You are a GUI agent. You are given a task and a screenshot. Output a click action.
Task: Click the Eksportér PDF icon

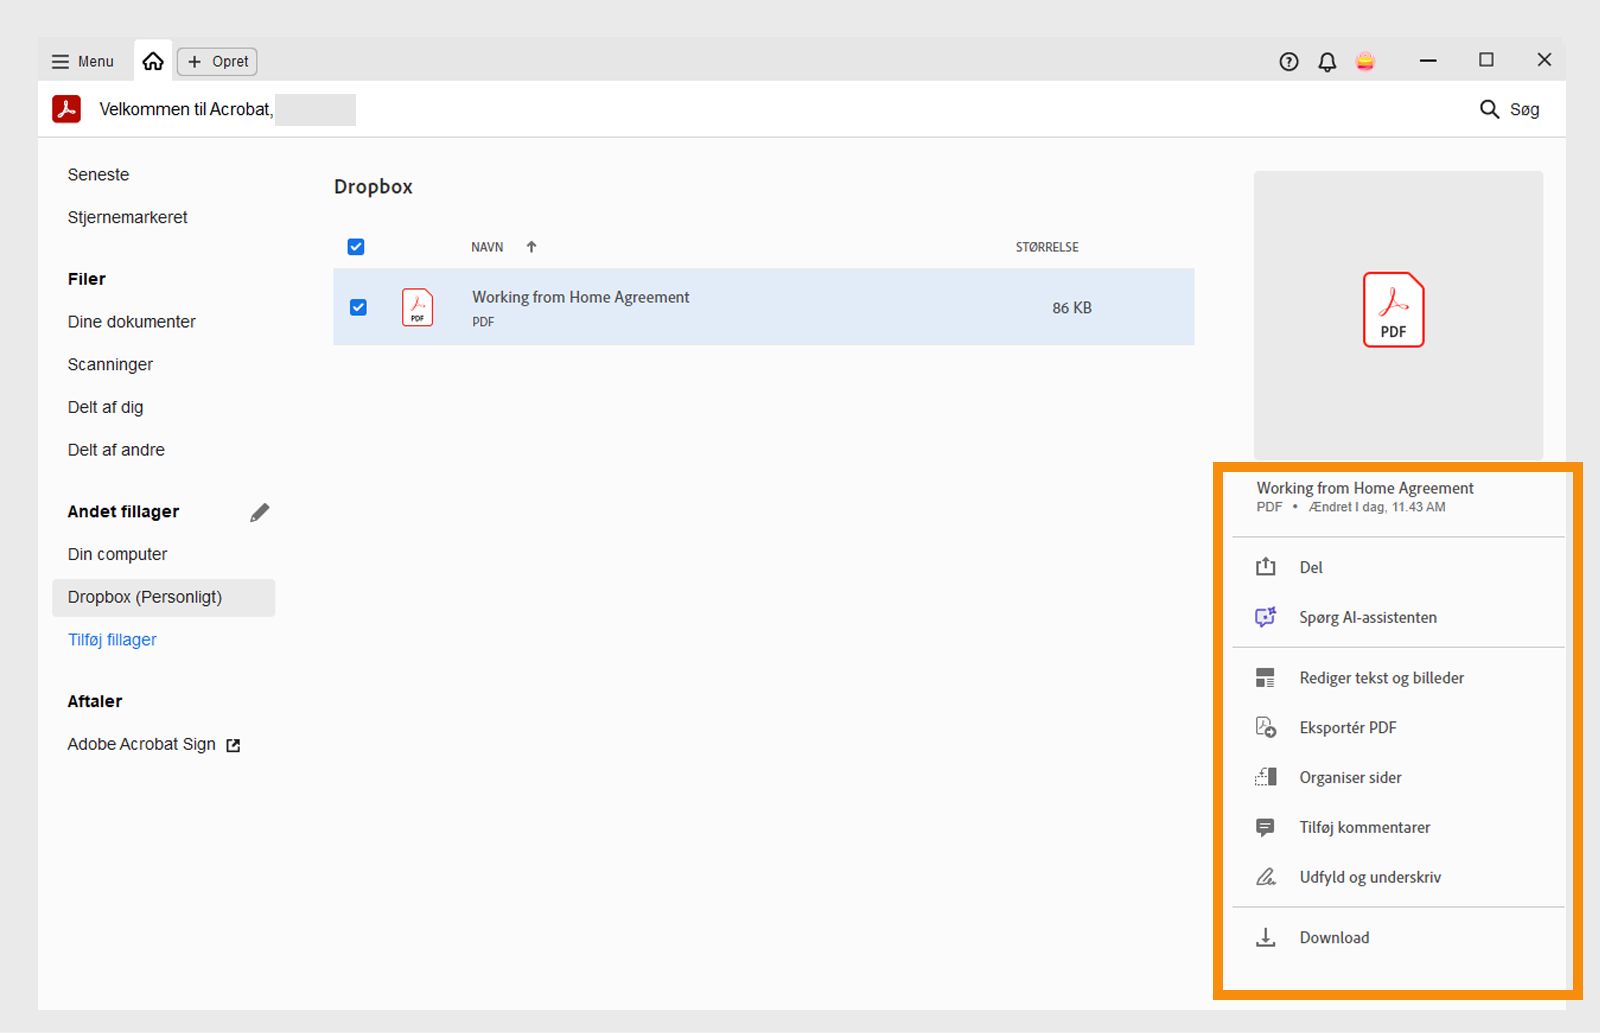pos(1266,727)
